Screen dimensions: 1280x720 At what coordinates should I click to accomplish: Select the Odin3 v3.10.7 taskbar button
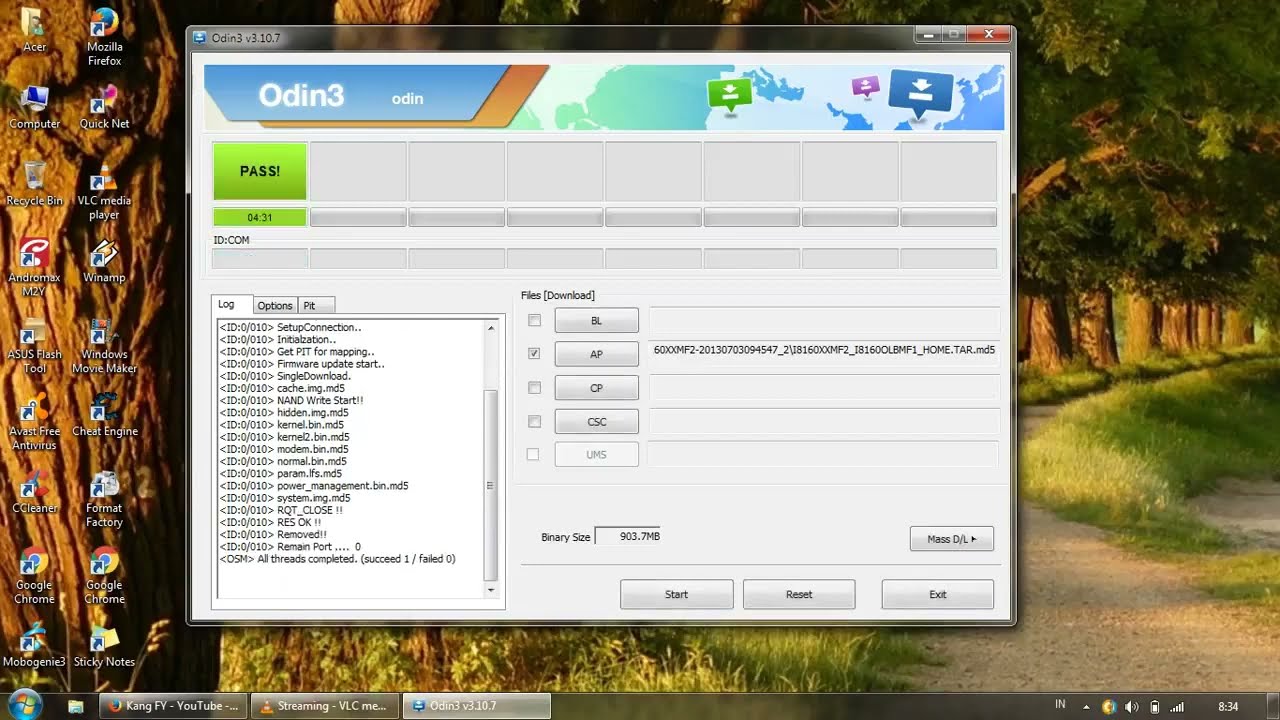(476, 706)
